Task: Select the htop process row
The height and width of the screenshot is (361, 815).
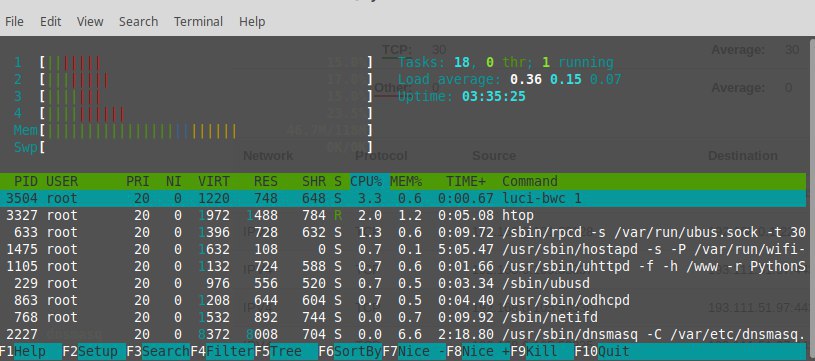Action: (x=403, y=215)
